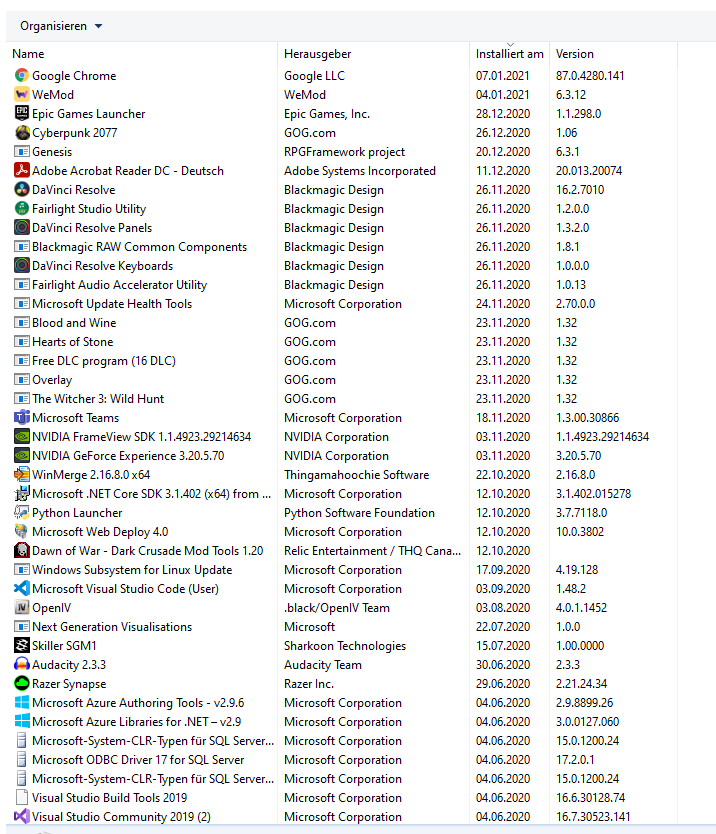Click the version 20.013.20074 cell
This screenshot has width=716, height=834.
(x=589, y=171)
